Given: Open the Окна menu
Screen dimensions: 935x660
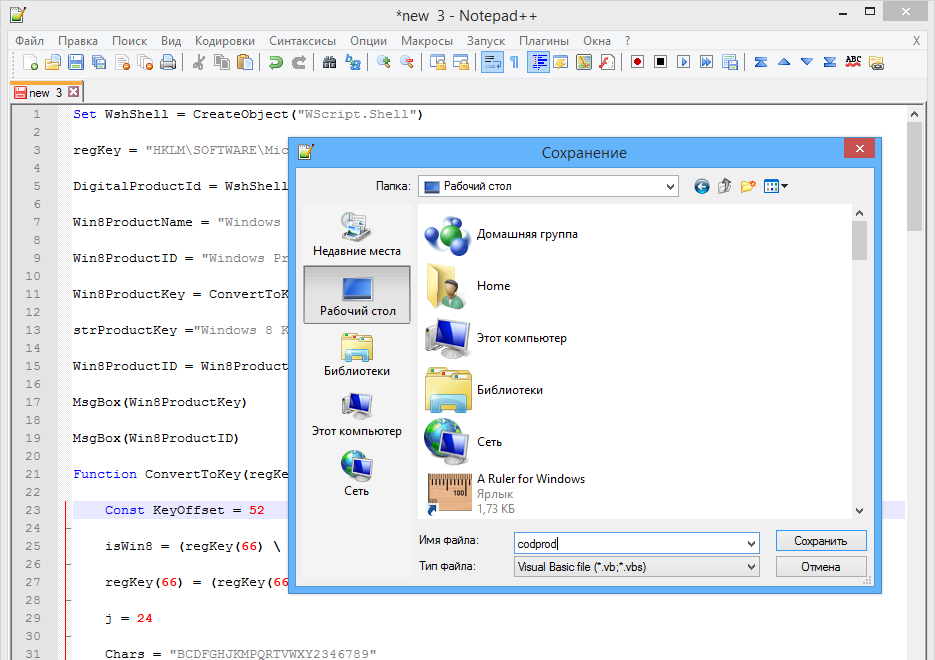Looking at the screenshot, I should point(596,41).
